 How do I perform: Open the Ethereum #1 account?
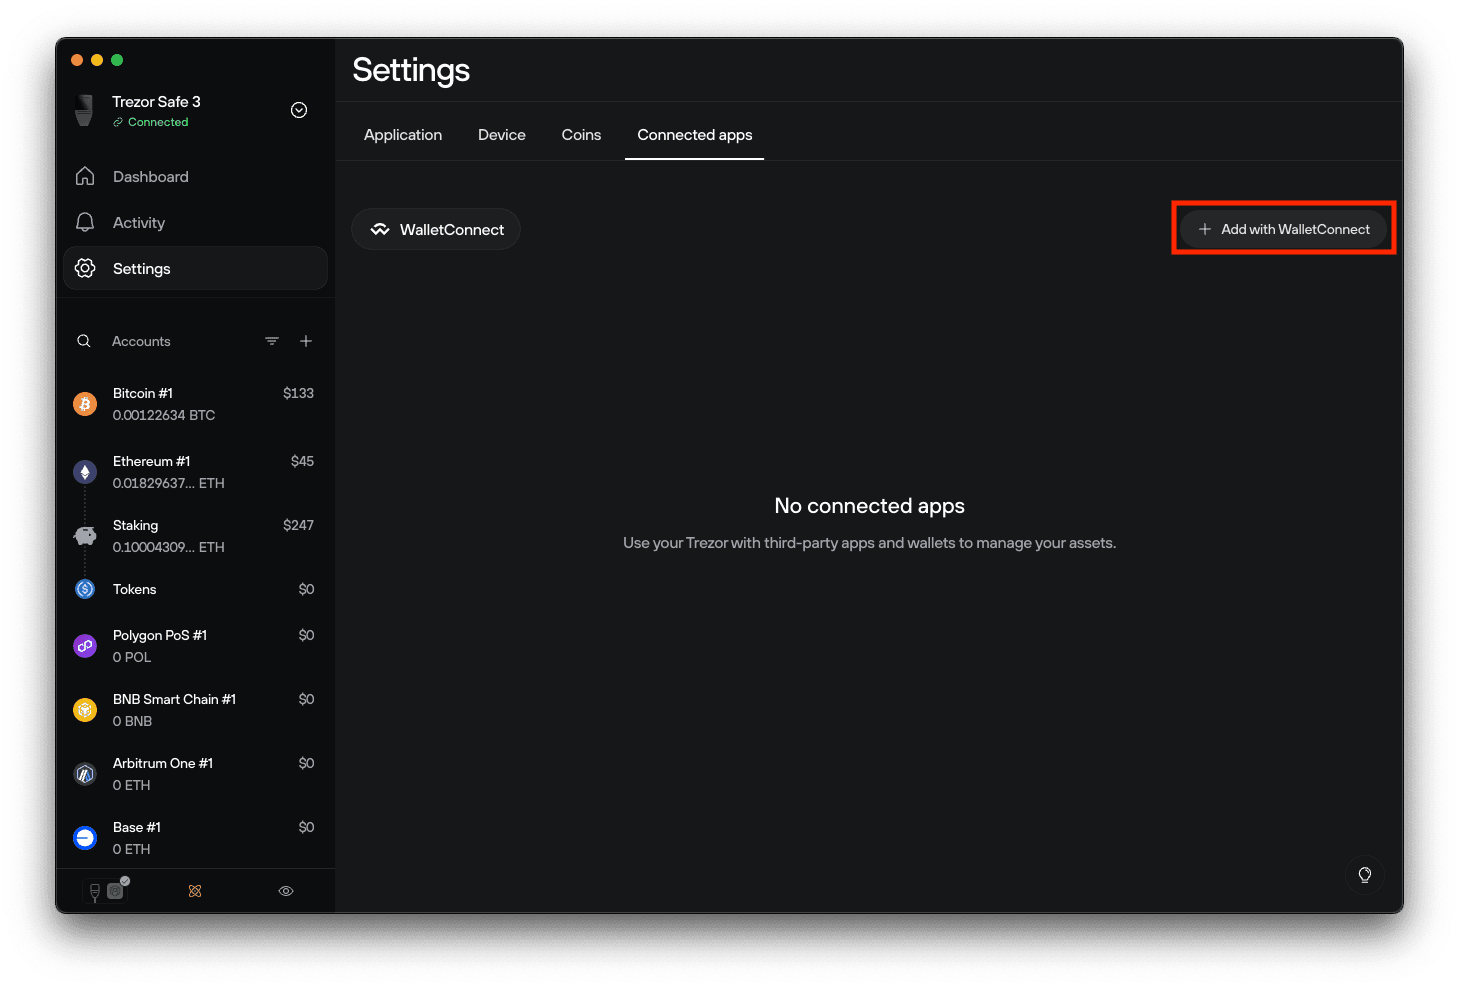pyautogui.click(x=195, y=472)
